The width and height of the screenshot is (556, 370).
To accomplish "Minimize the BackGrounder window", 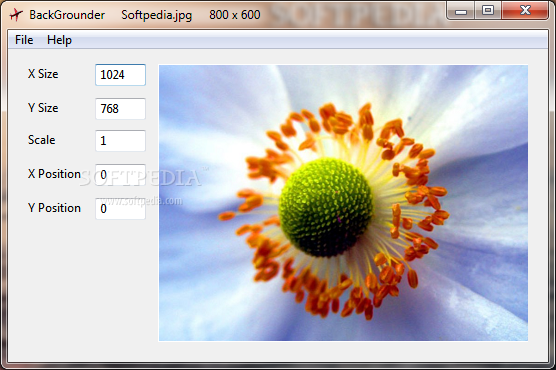I will (461, 11).
